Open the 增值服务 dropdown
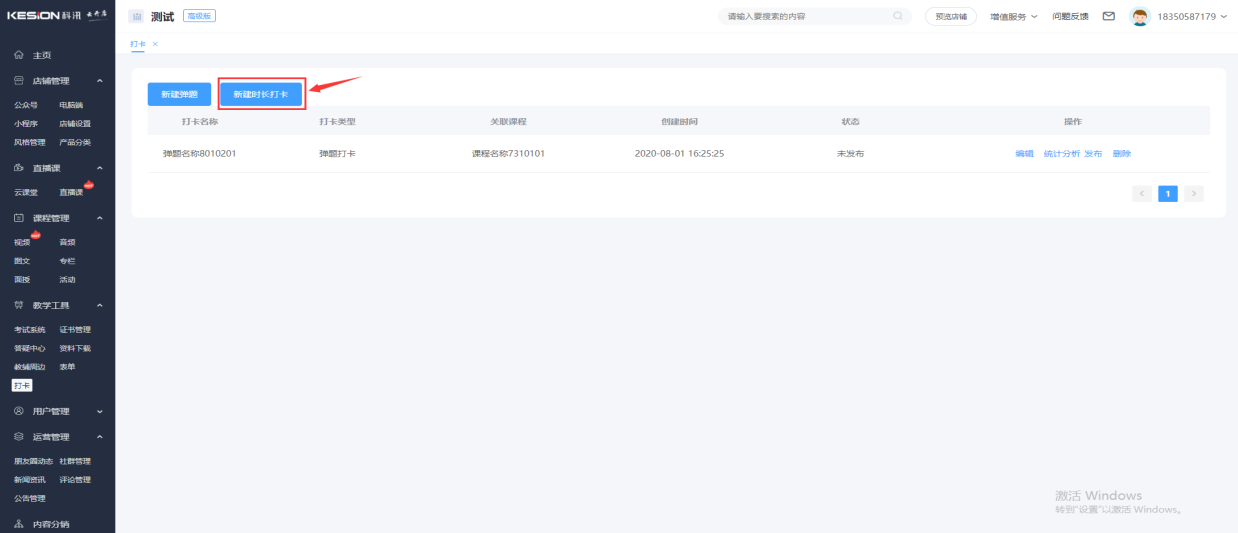The image size is (1238, 533). (x=1013, y=17)
